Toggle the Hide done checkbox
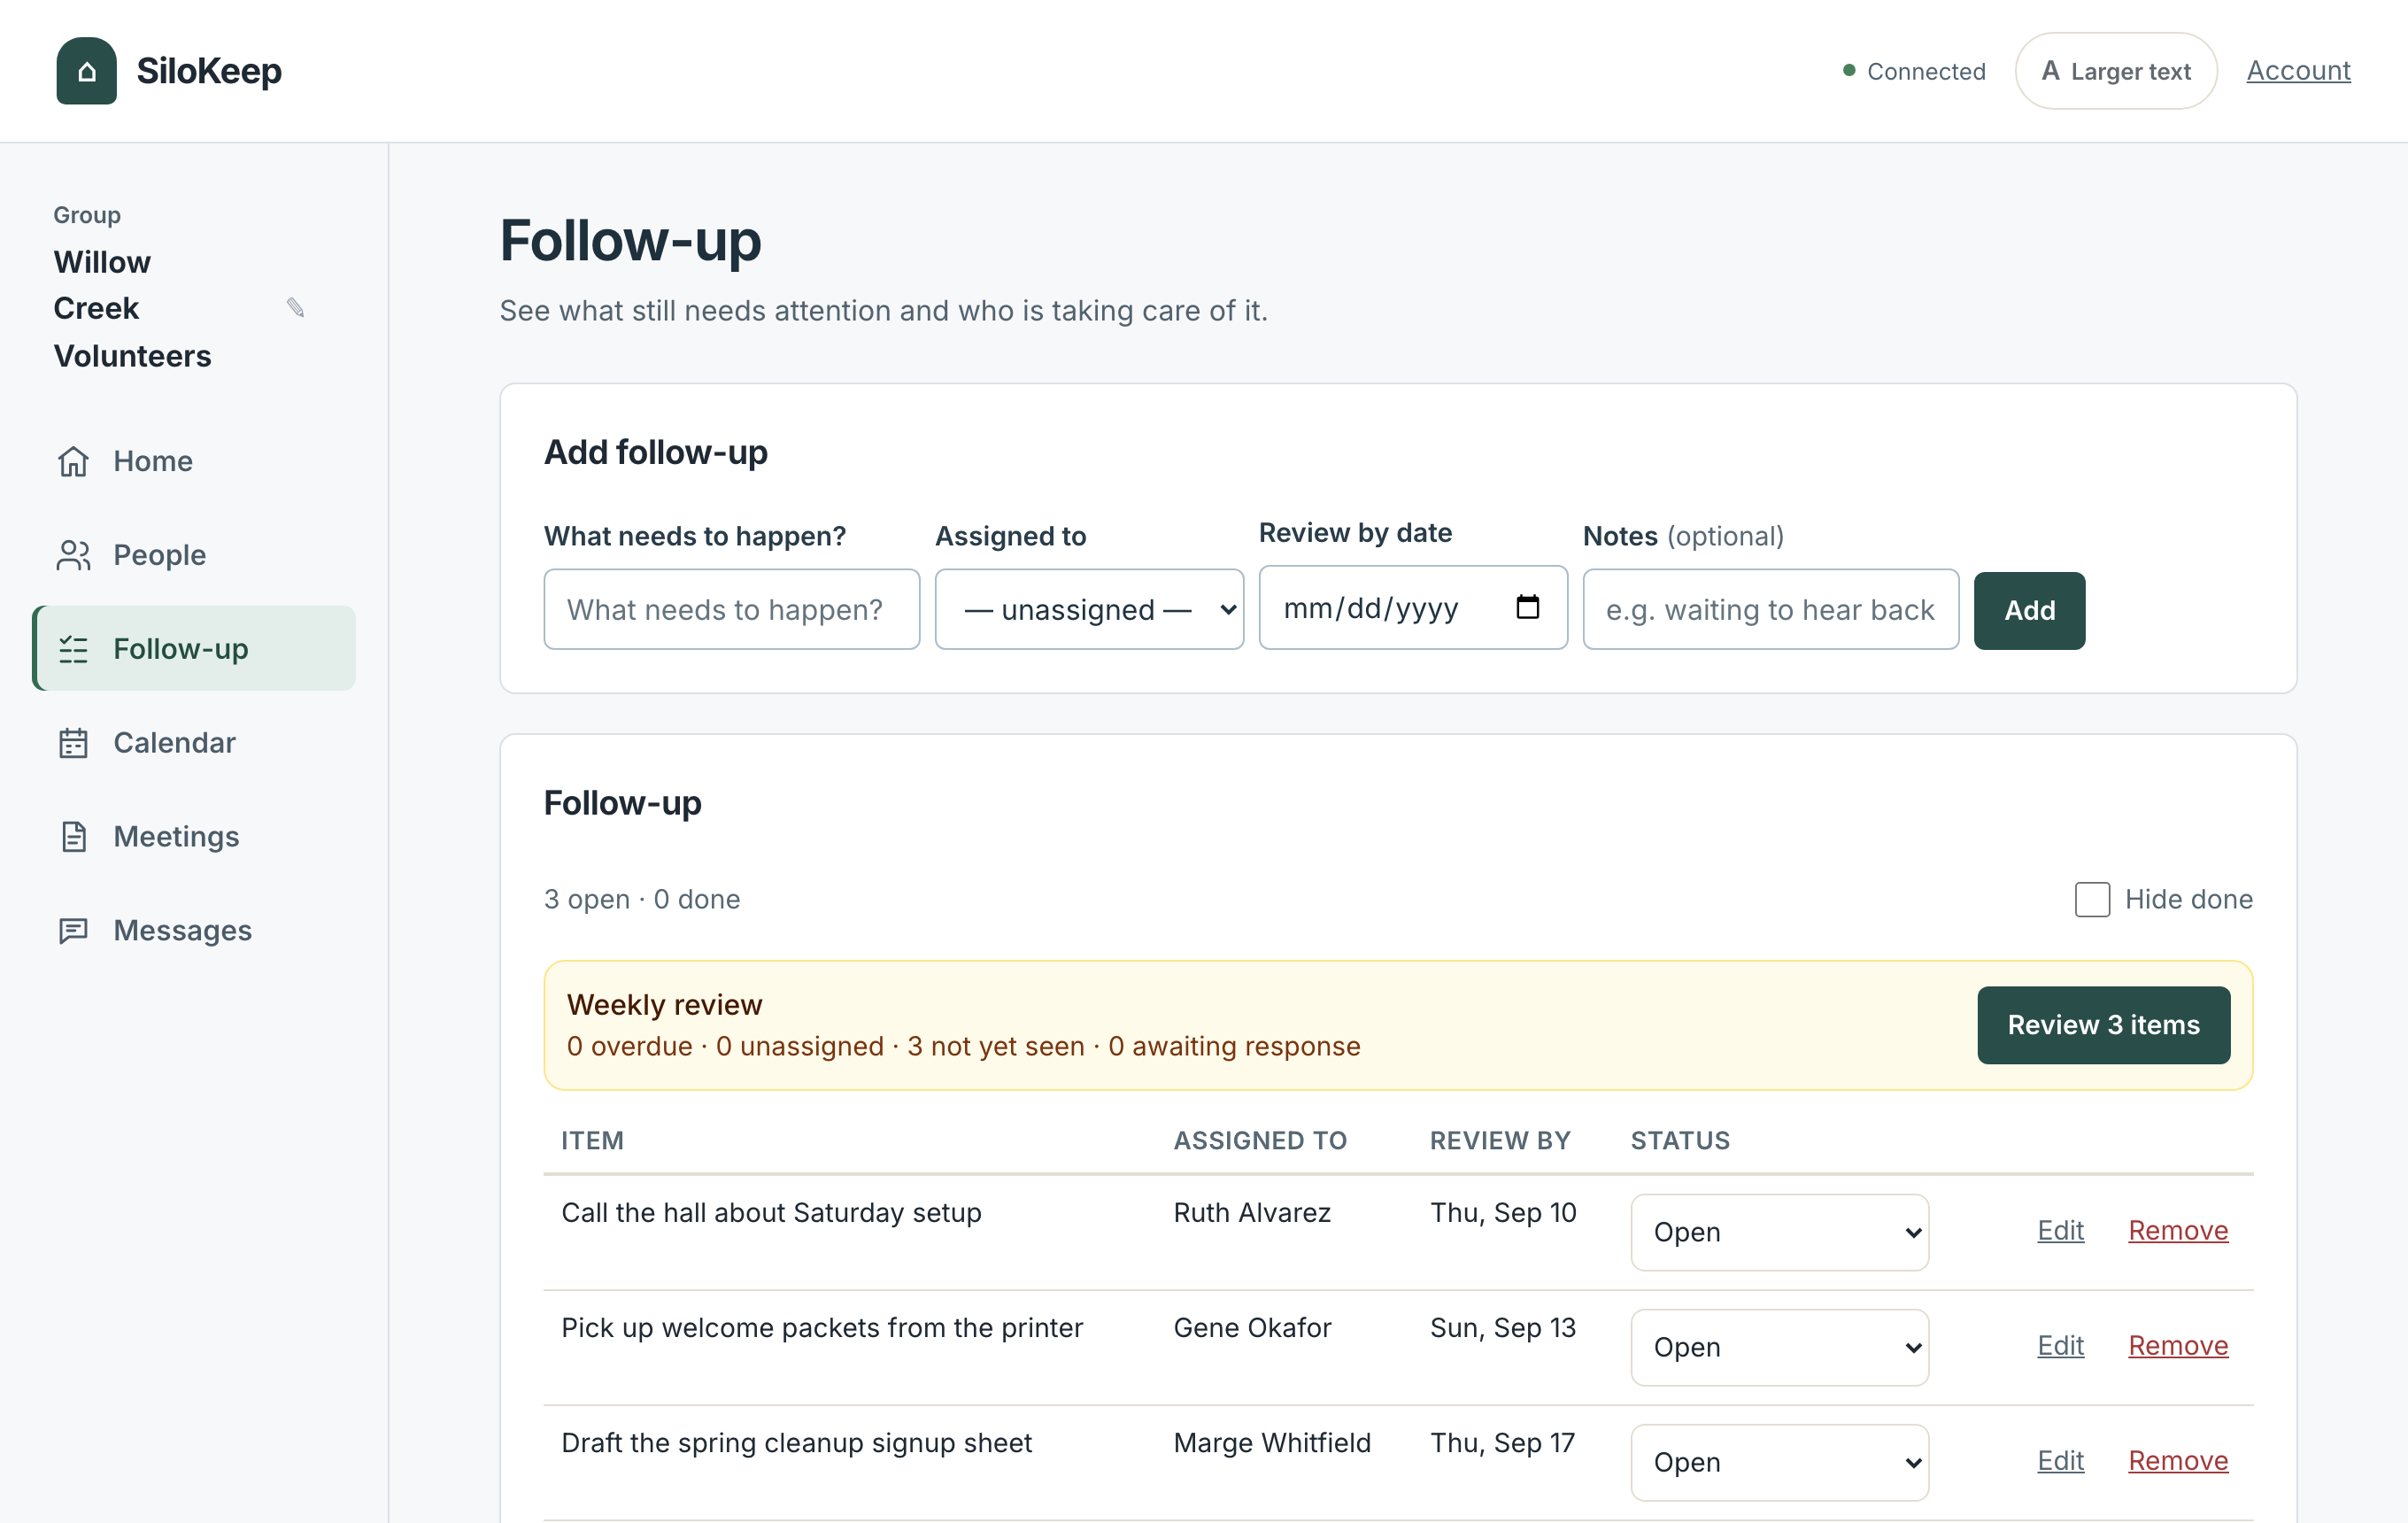2408x1523 pixels. point(2092,899)
